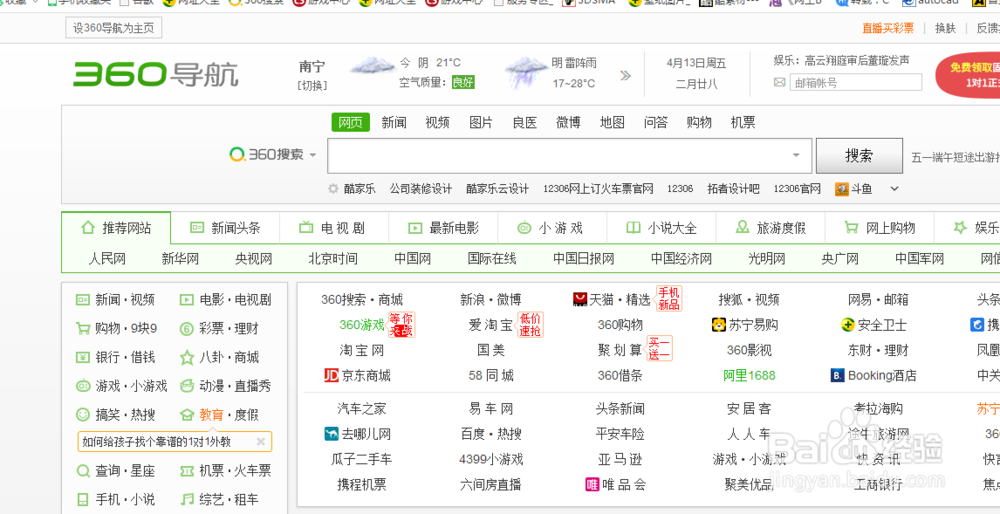Open 央视网 link

click(254, 259)
